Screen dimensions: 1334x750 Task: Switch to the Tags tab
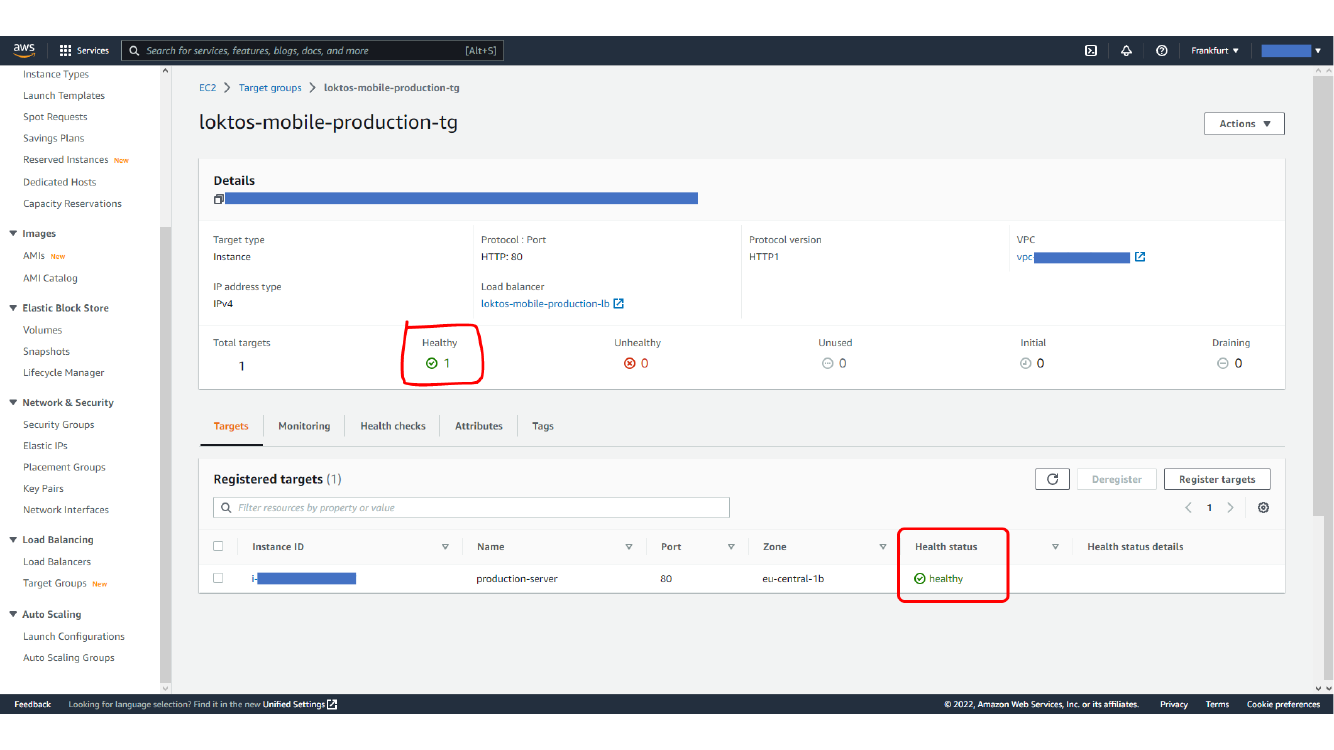pyautogui.click(x=543, y=426)
